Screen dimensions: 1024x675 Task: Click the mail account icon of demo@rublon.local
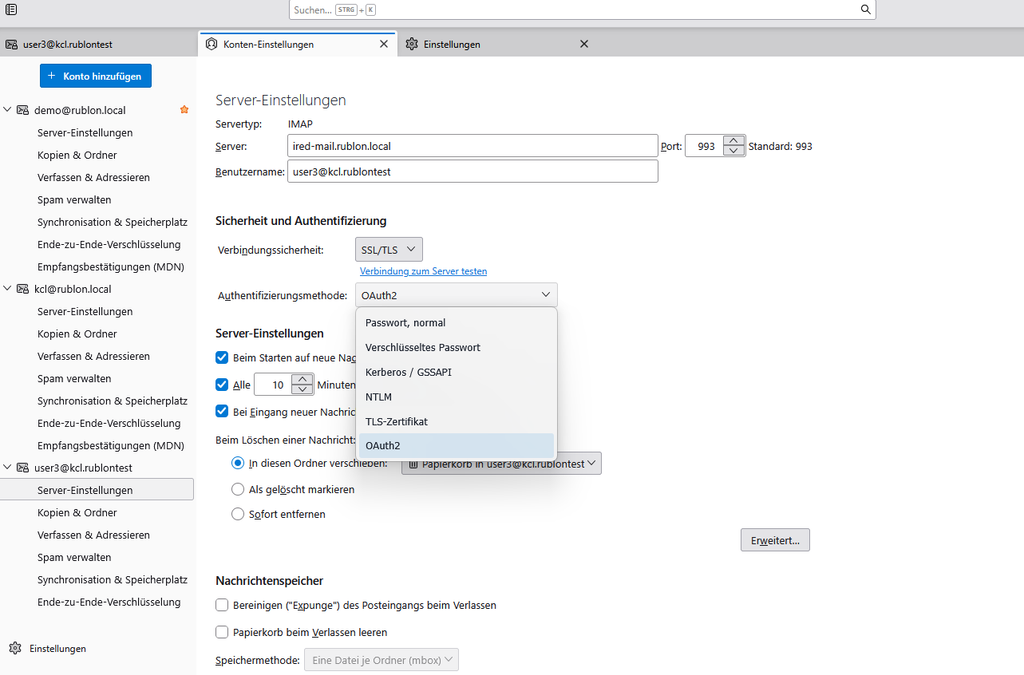(23, 110)
